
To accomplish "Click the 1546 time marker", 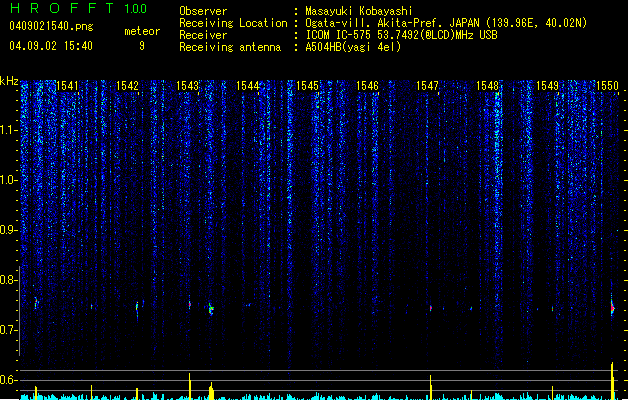I will click(367, 86).
